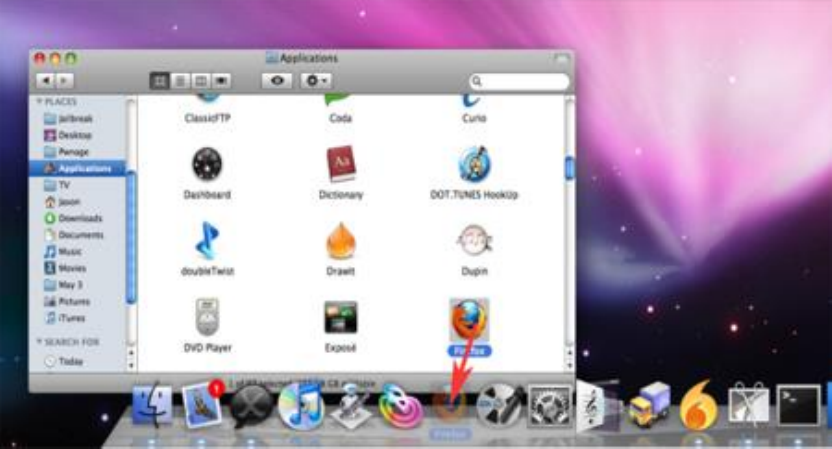Open the Transmit truck icon in Dock

pyautogui.click(x=649, y=406)
